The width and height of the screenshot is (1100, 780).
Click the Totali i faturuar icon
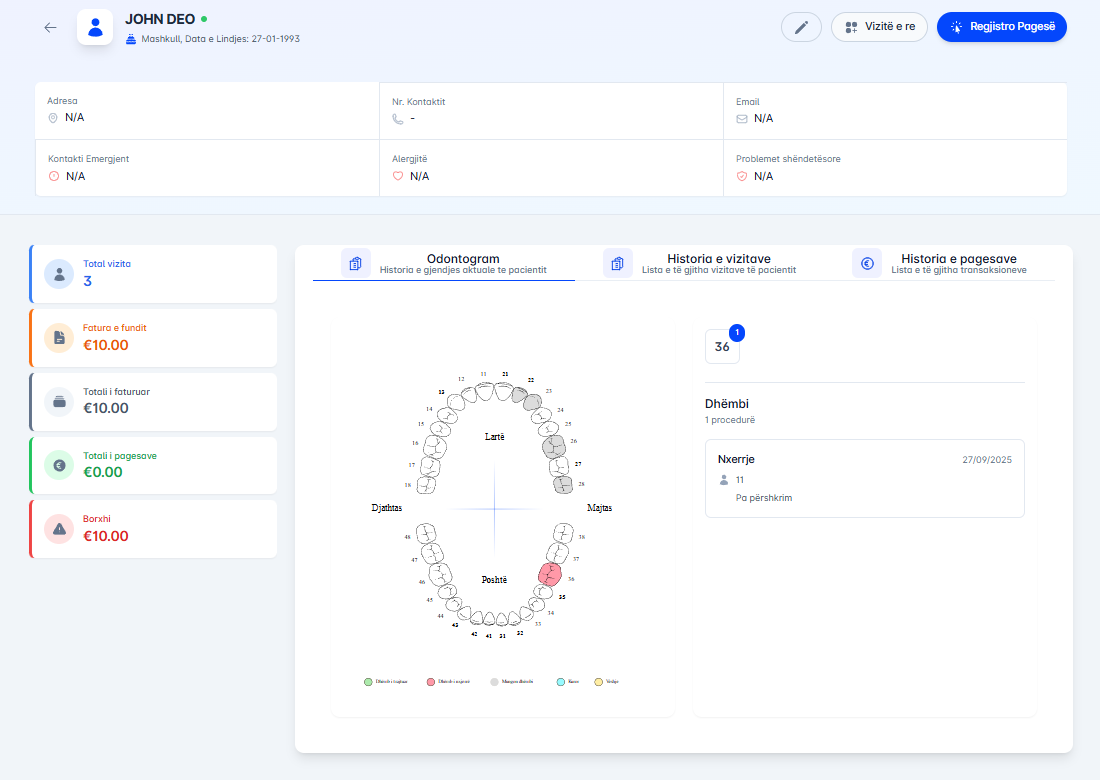tap(59, 401)
